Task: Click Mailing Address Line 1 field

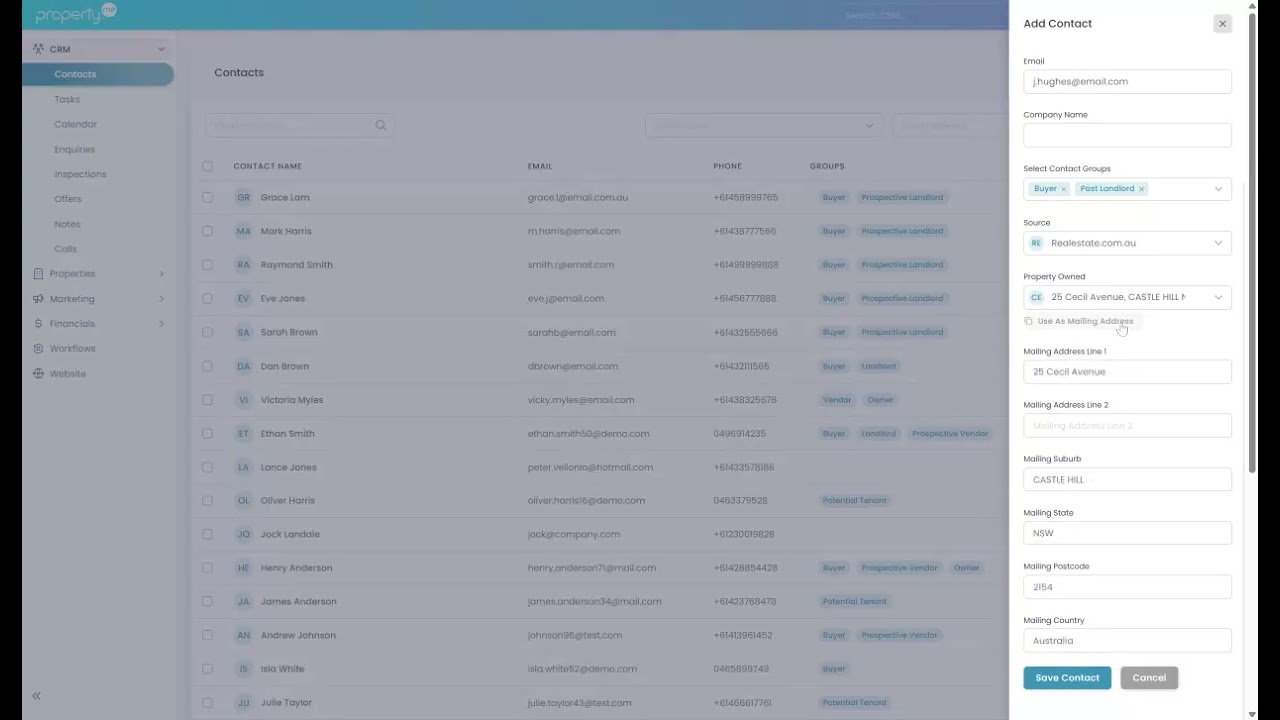Action: coord(1127,372)
